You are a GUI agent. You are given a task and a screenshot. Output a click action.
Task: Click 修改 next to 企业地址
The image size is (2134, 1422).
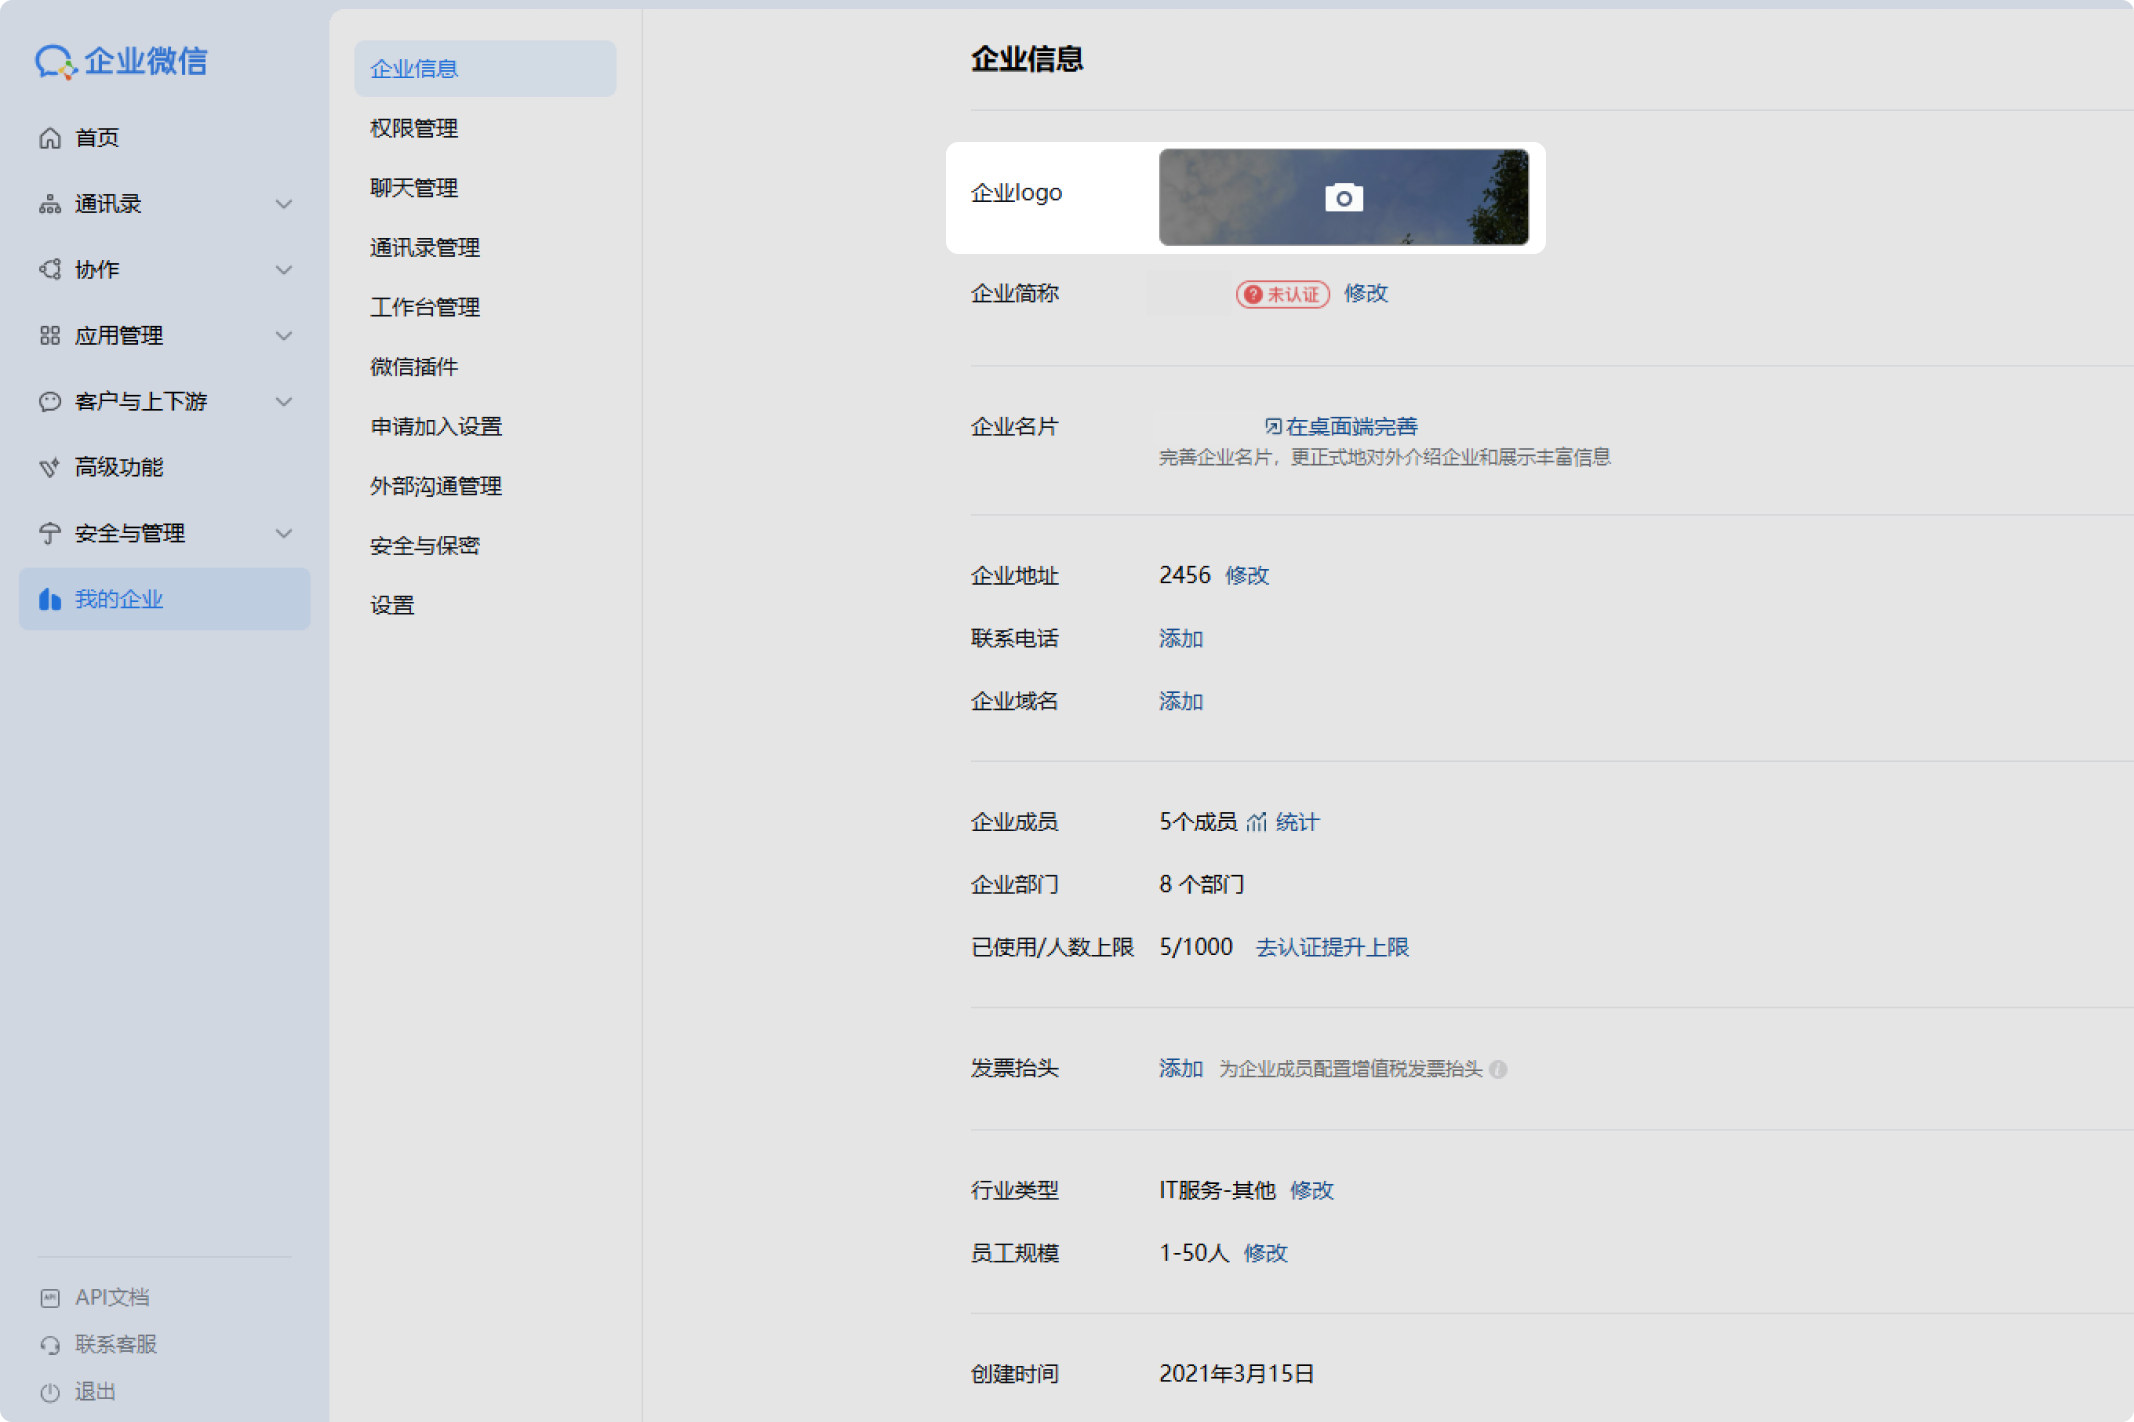point(1247,576)
